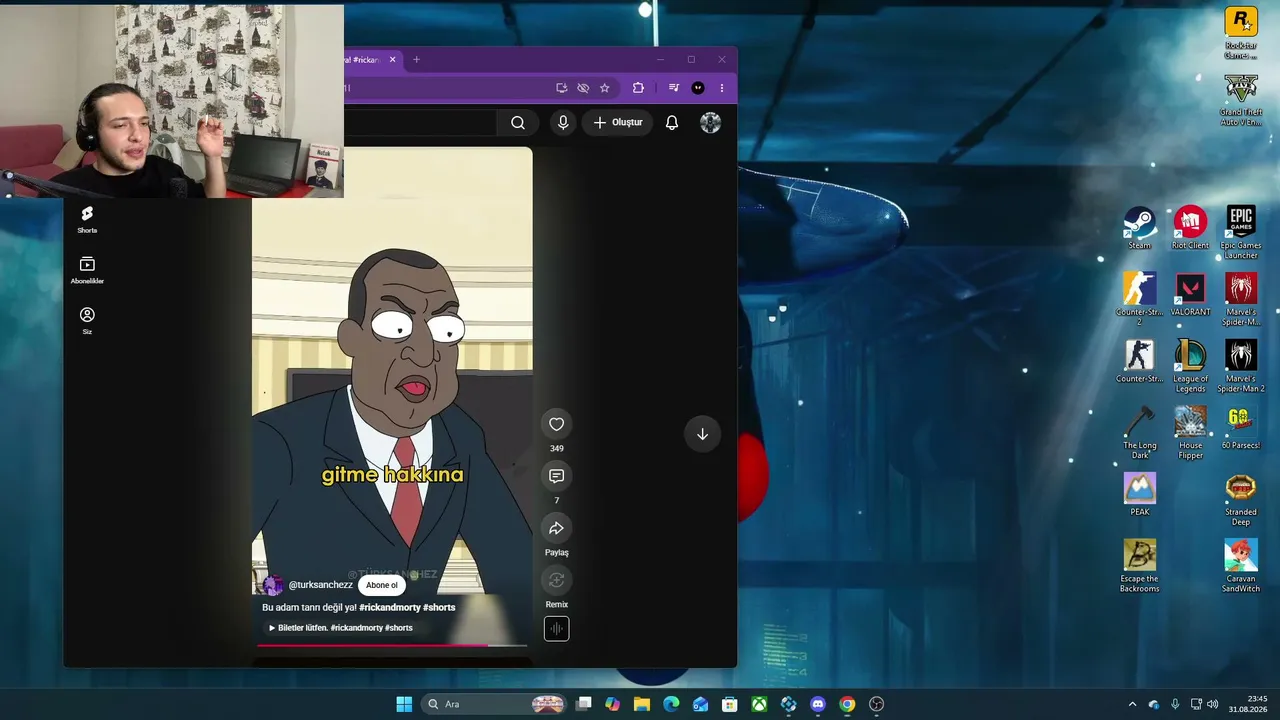This screenshot has height=720, width=1280.
Task: Open the sound page for this Short
Action: 556,629
